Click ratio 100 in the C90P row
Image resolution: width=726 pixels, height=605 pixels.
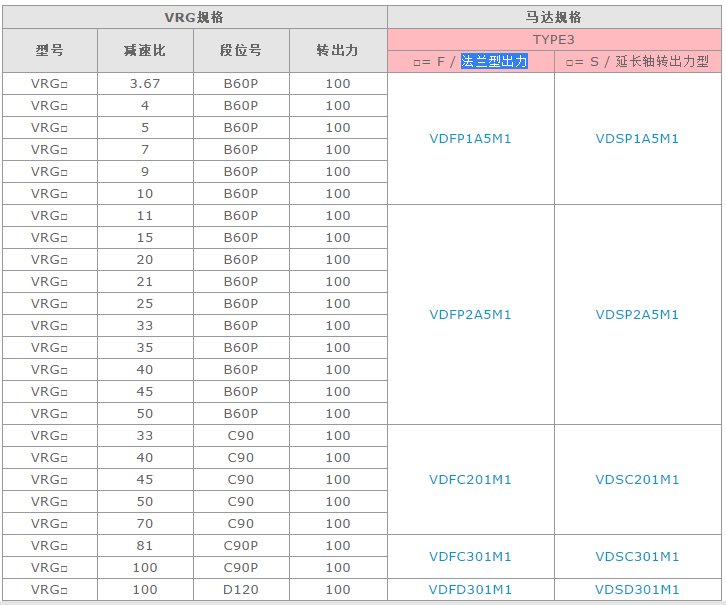click(x=145, y=567)
